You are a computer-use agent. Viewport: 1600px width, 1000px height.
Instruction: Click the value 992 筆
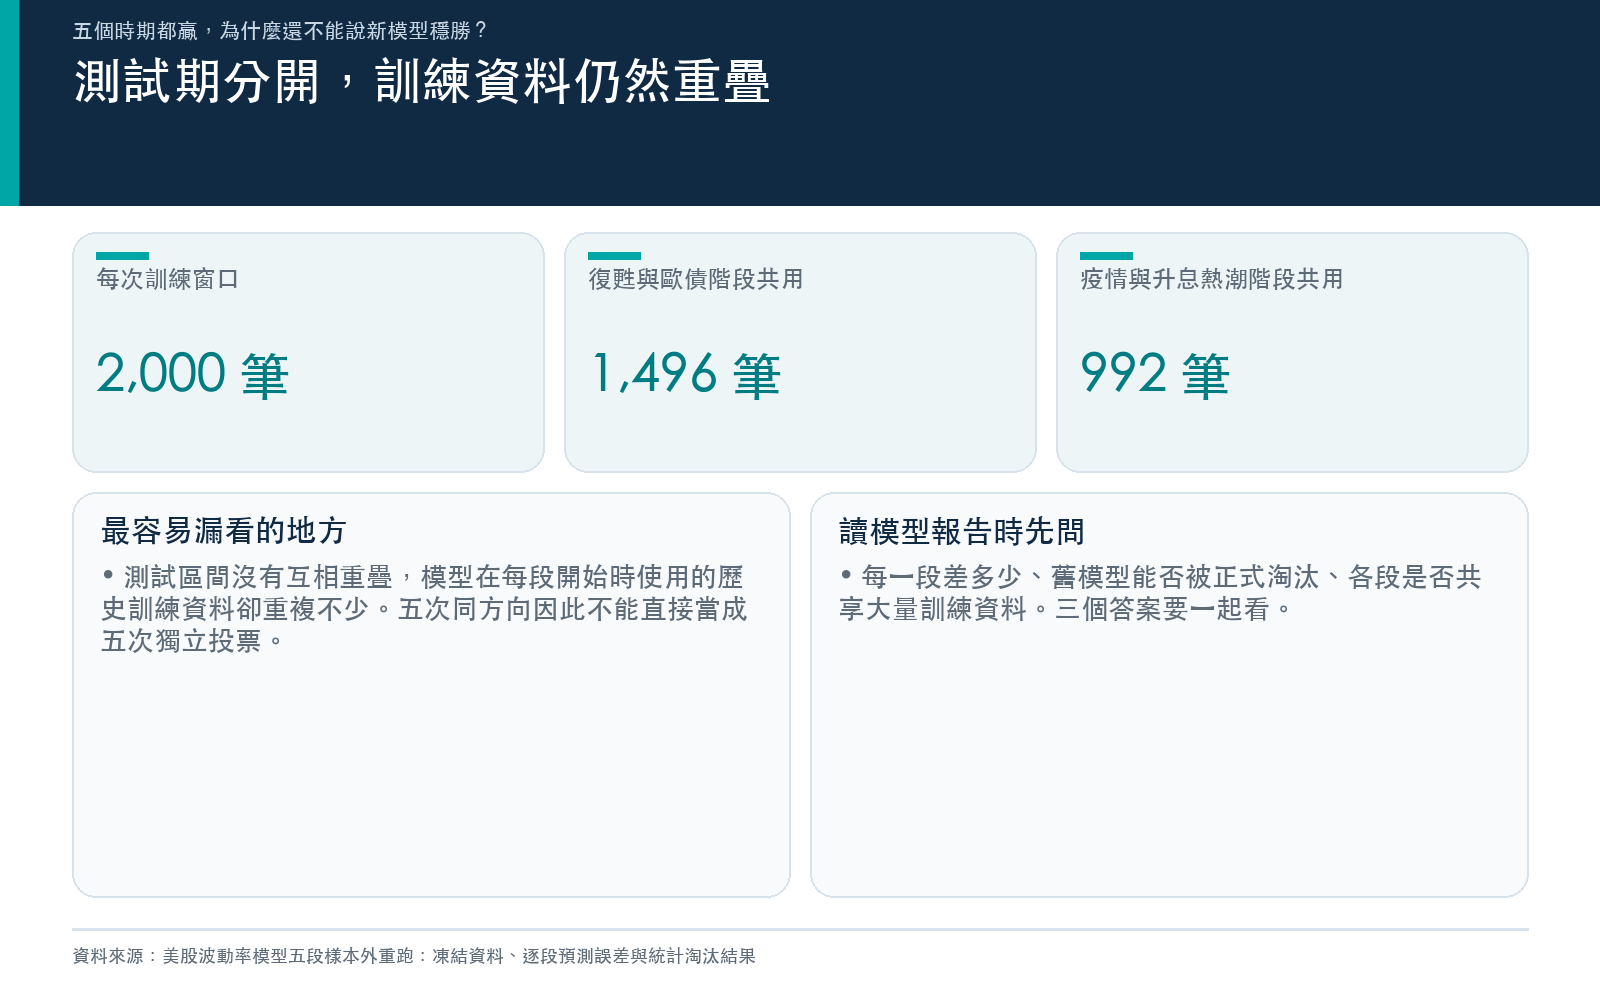[1155, 375]
